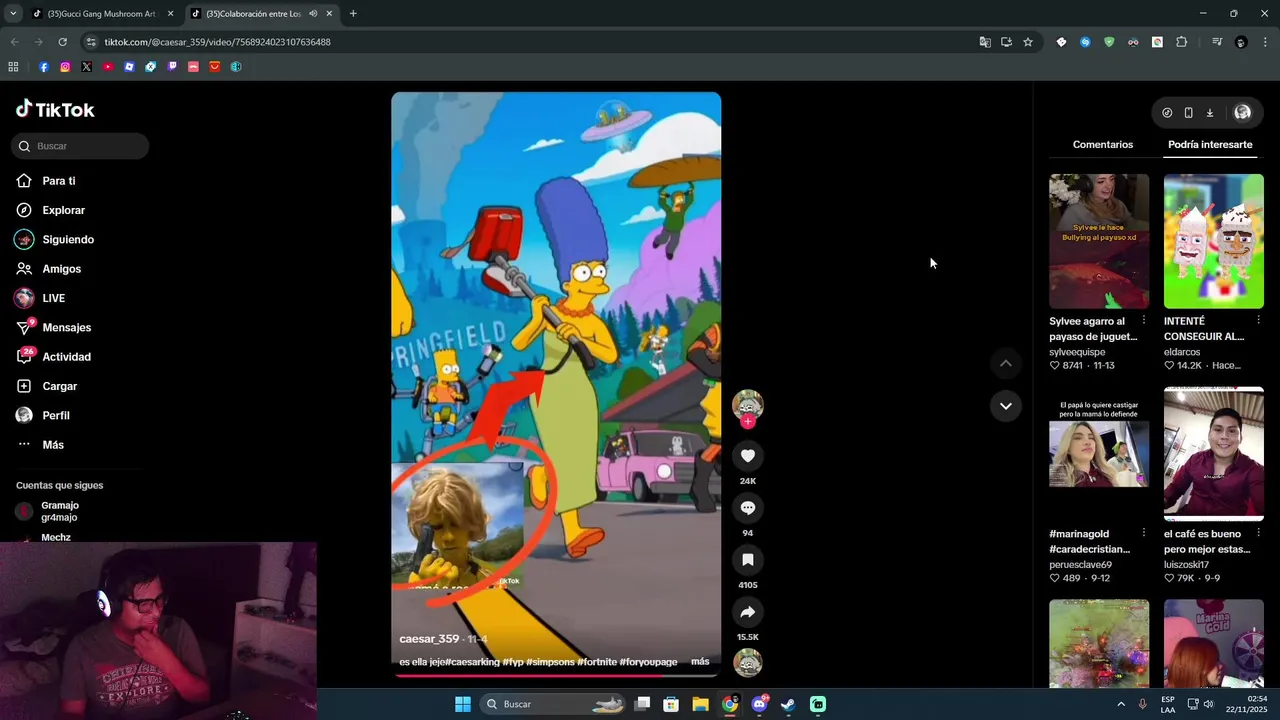Open options menu for #marinagold video

(x=1144, y=533)
